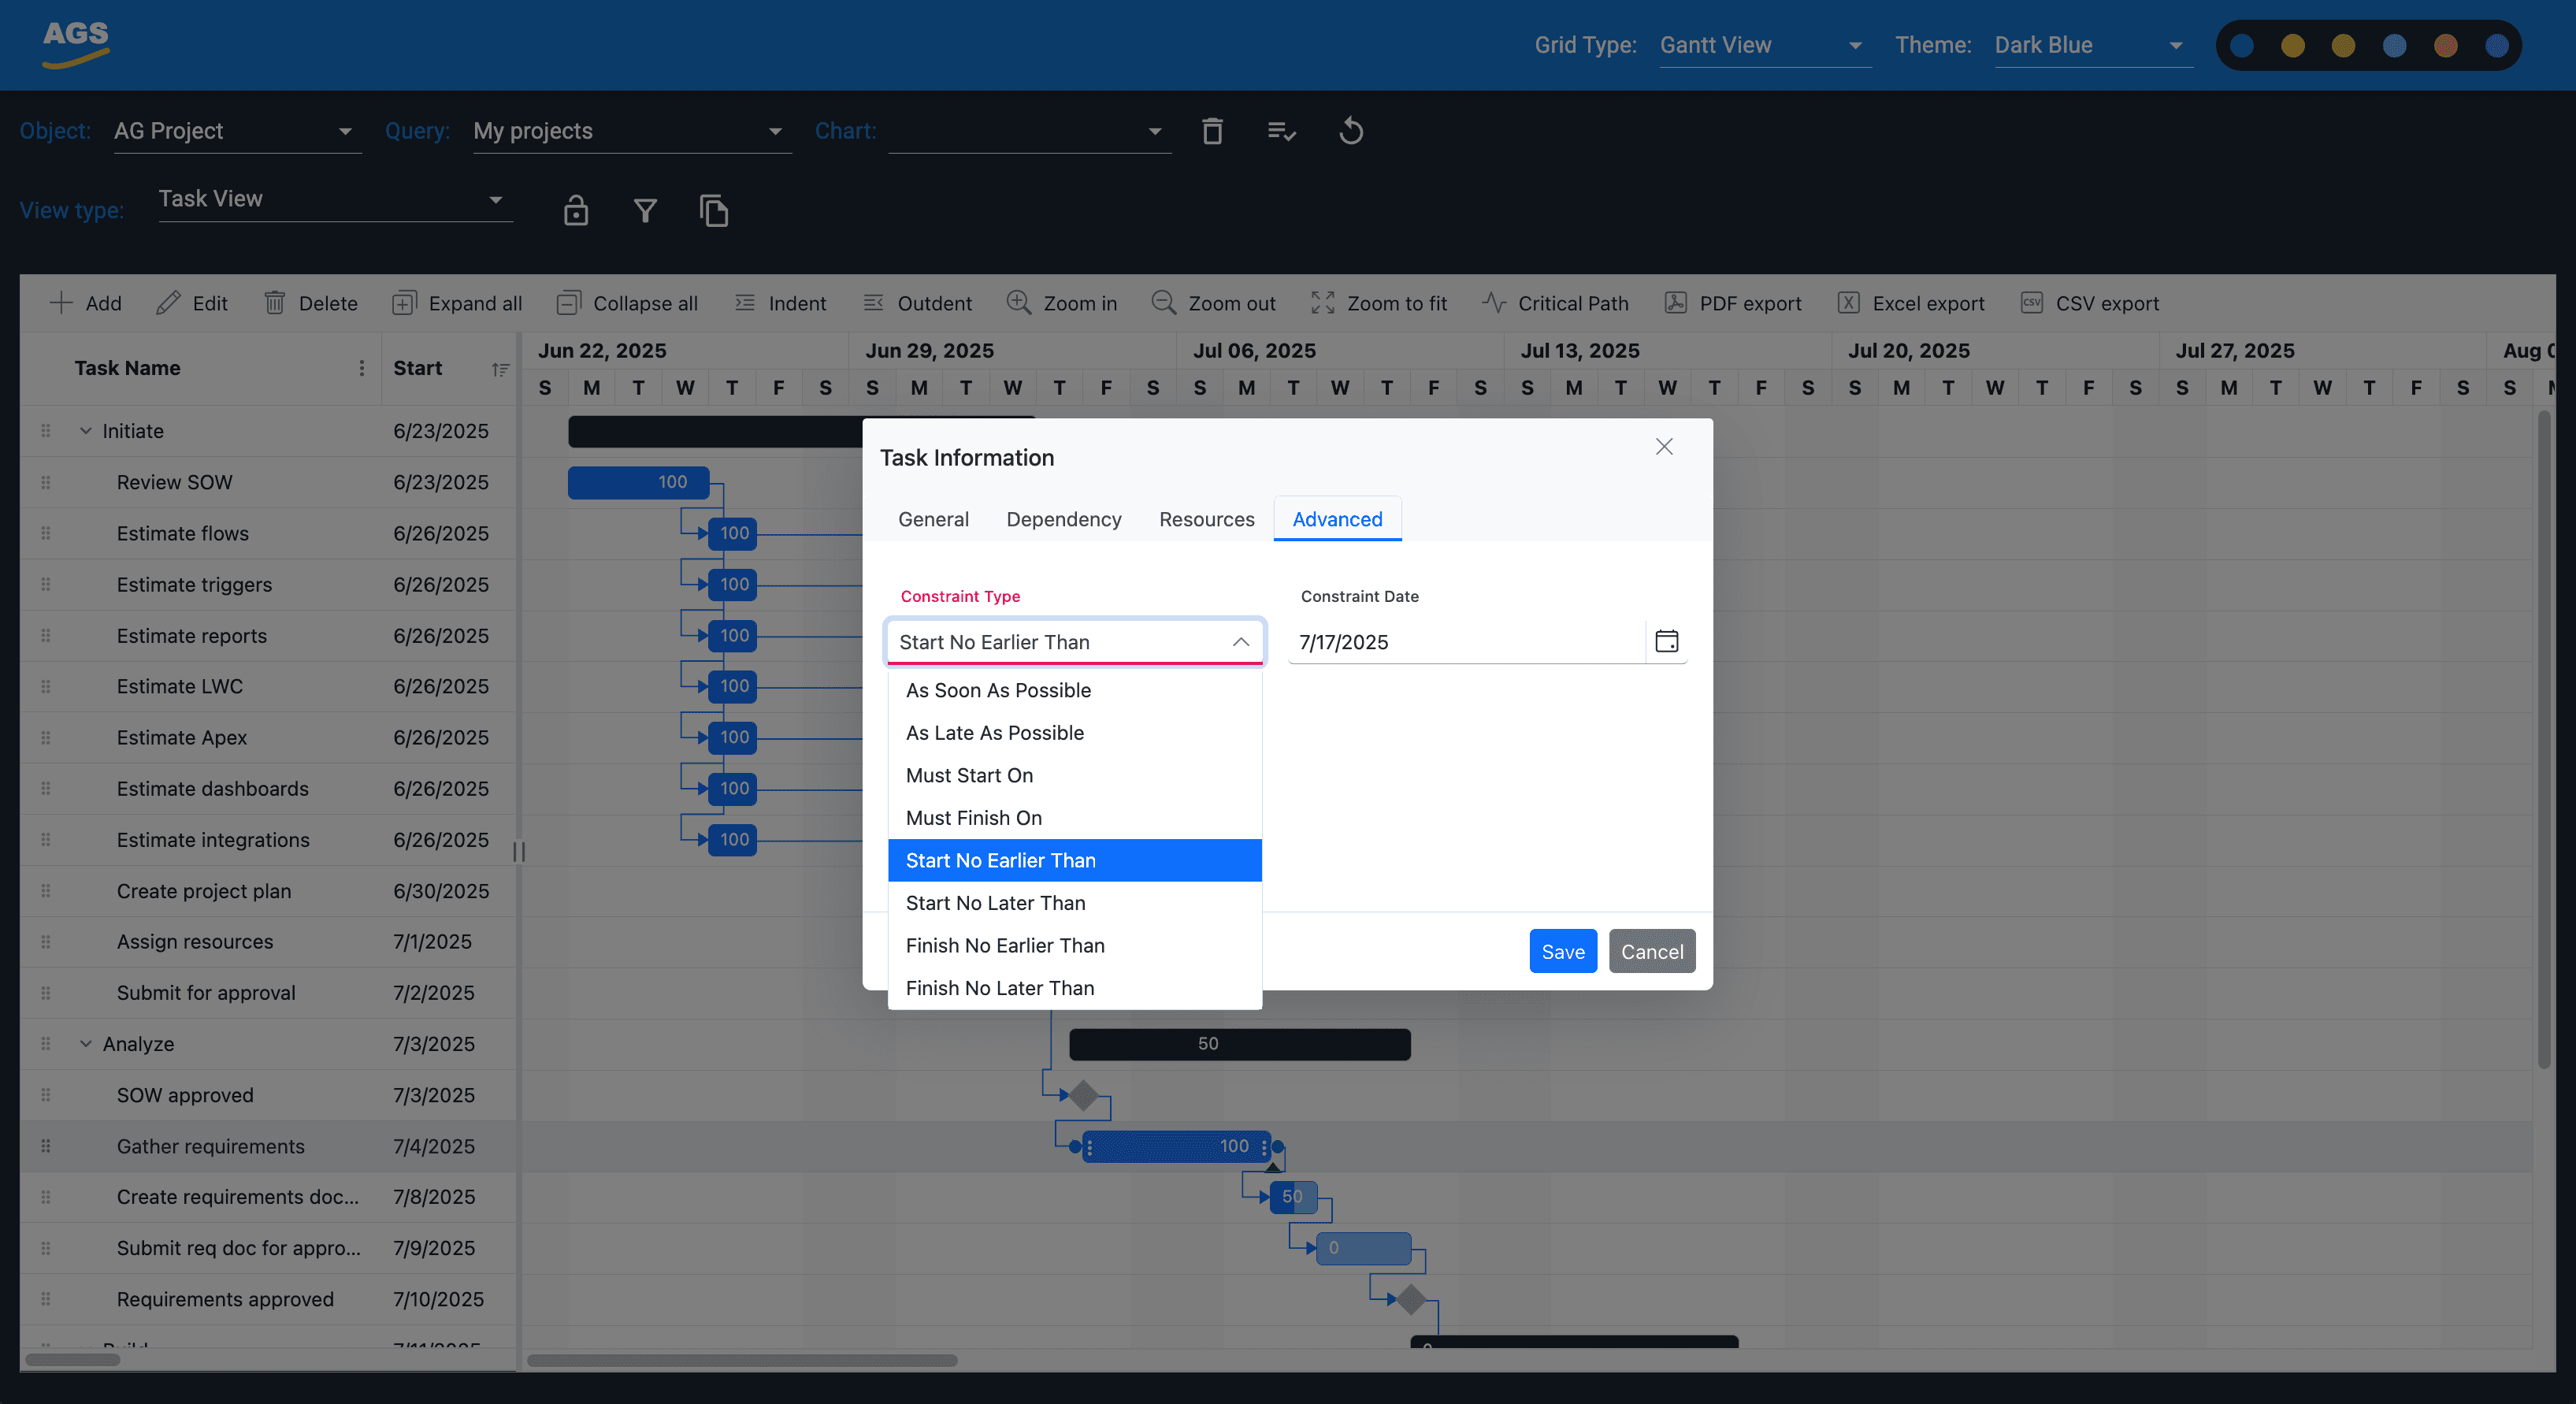The image size is (2576, 1404).
Task: Select Must Finish On option
Action: (973, 818)
